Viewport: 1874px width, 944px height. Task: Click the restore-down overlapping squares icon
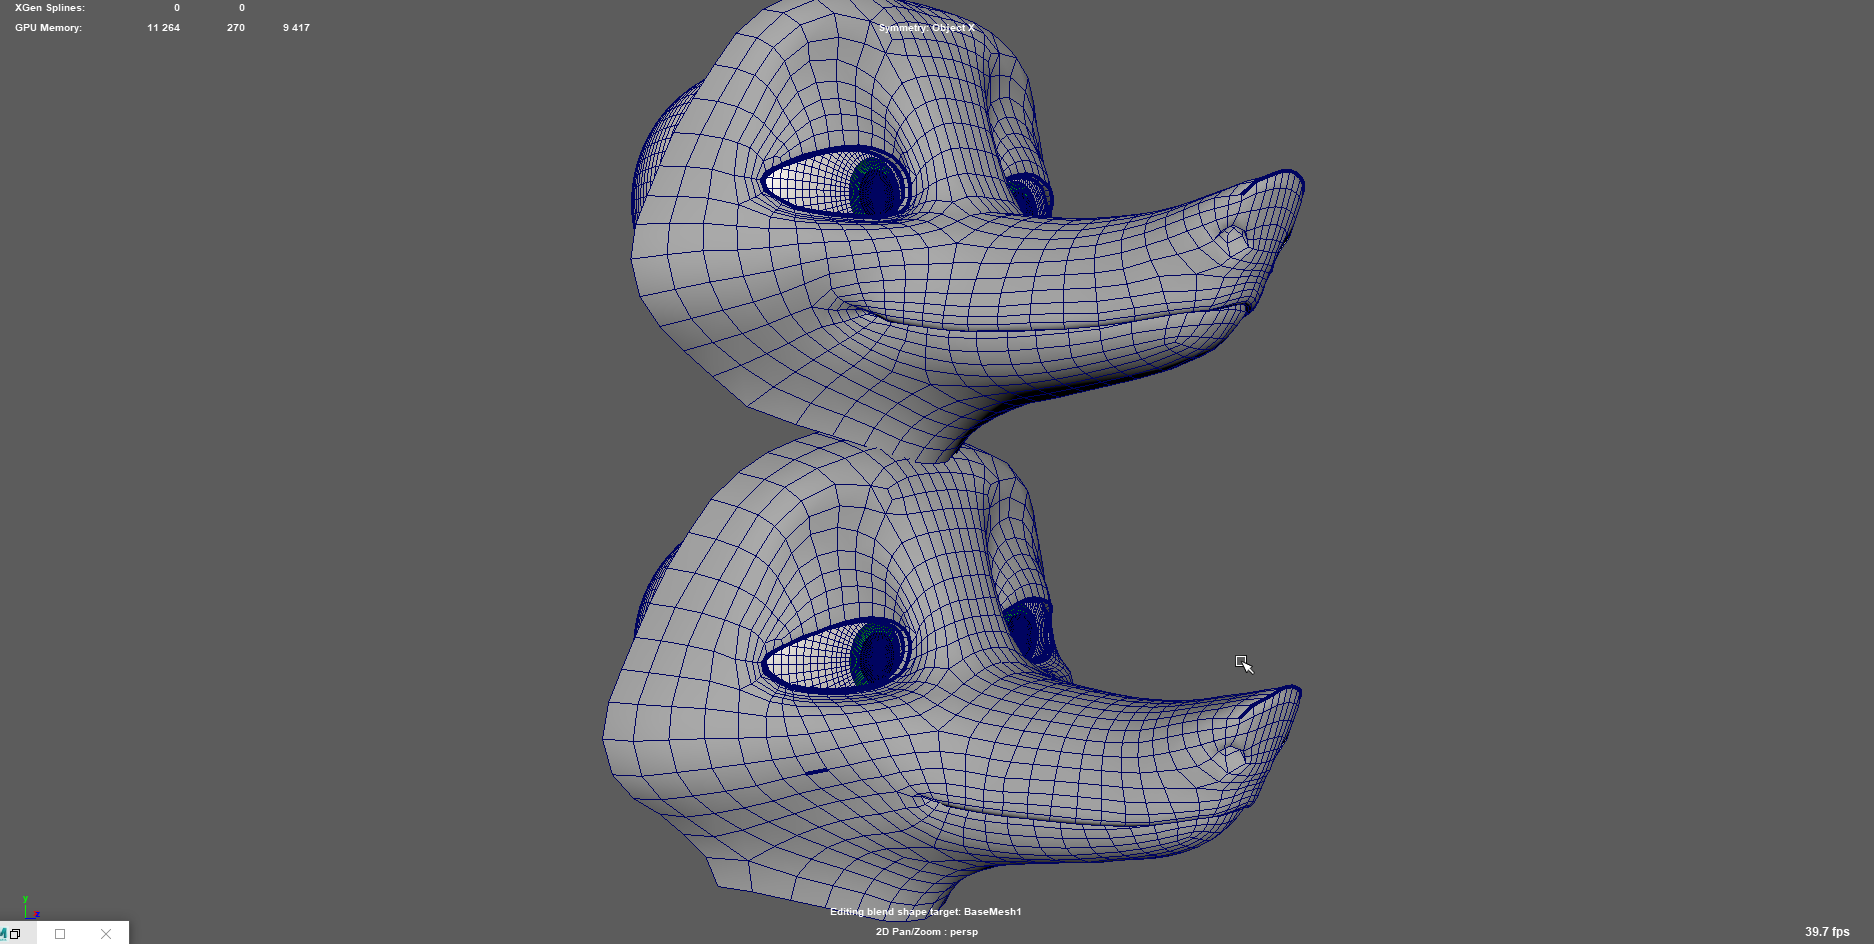point(15,934)
